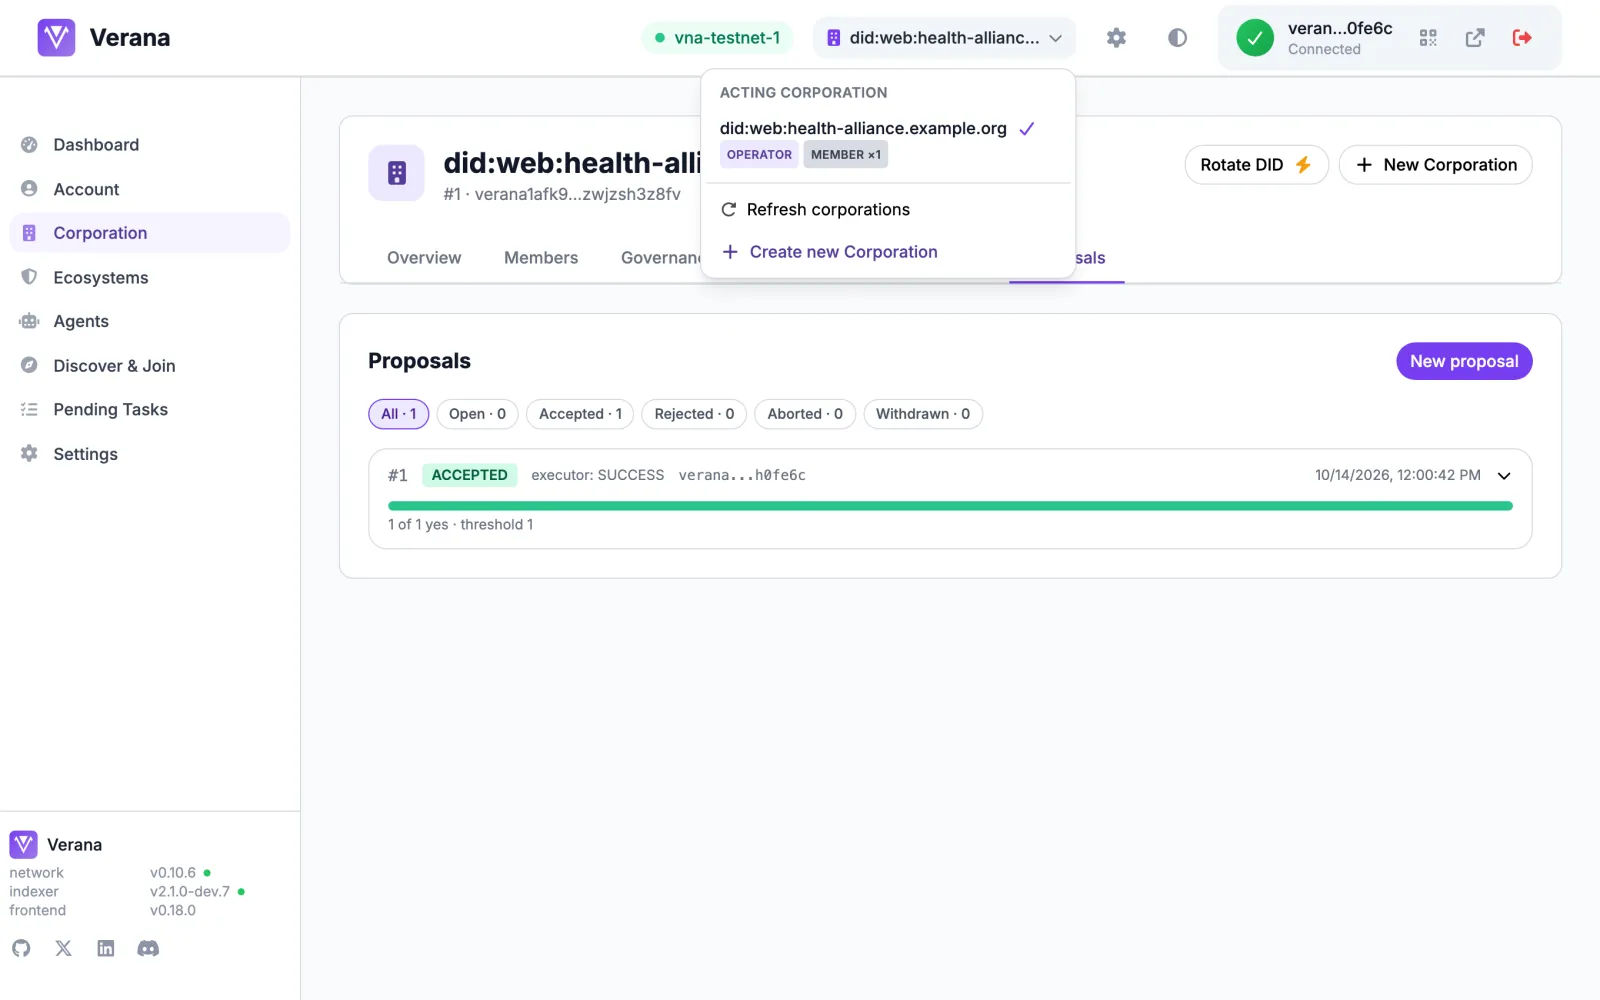Open settings gear icon in top bar
Viewport: 1600px width, 1000px height.
pos(1116,38)
